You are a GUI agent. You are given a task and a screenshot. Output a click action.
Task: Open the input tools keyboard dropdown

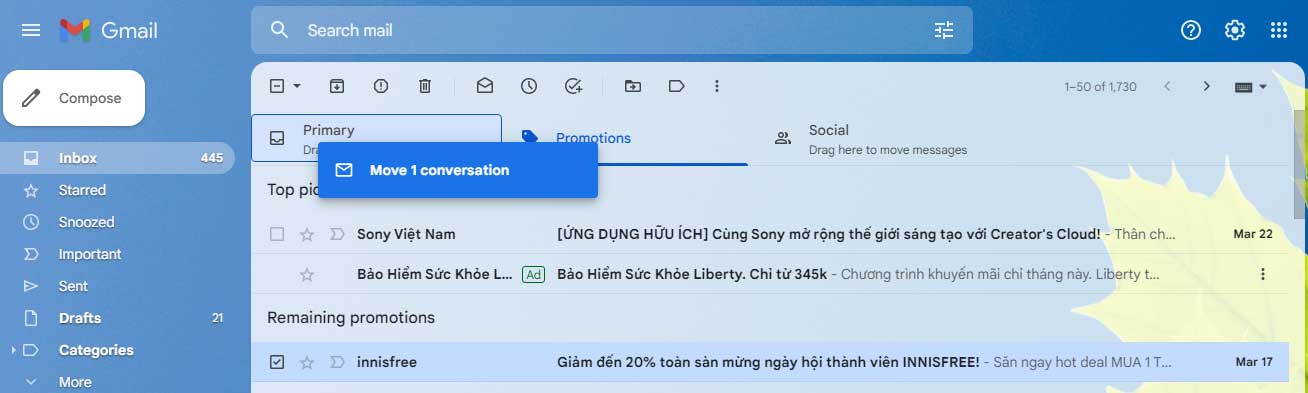pos(1251,87)
